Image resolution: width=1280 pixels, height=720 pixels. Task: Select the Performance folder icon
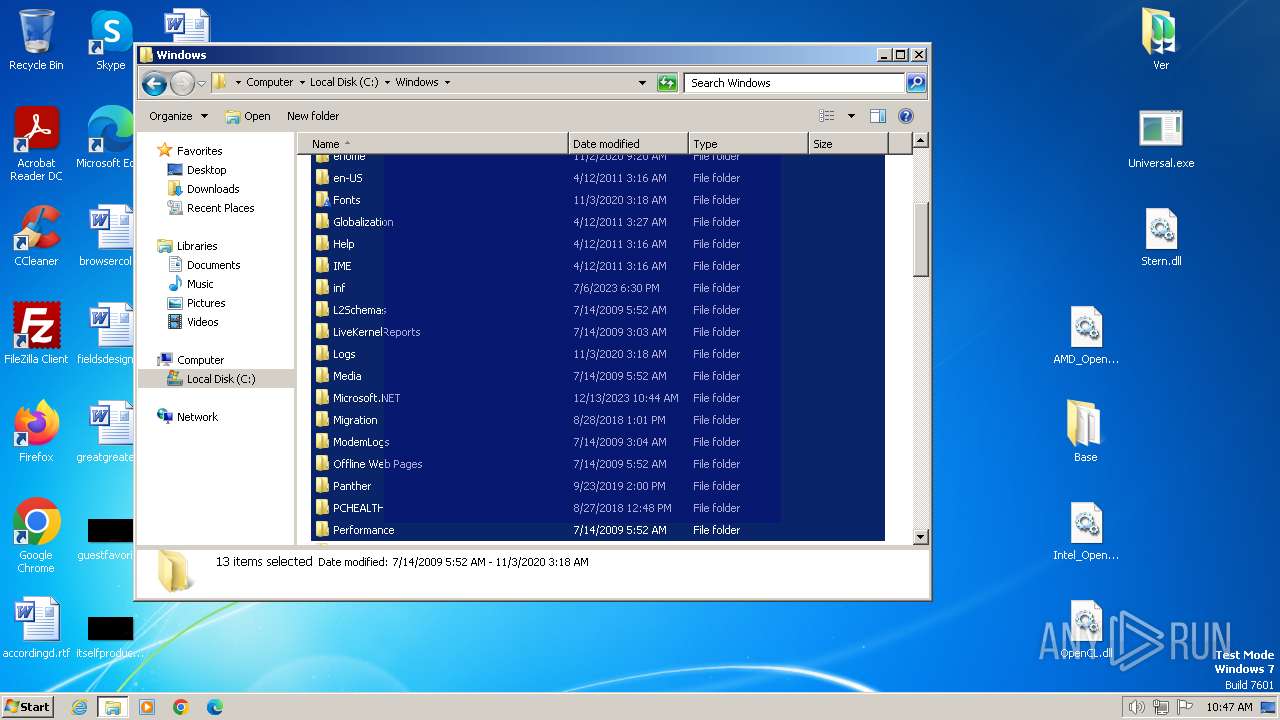point(322,530)
